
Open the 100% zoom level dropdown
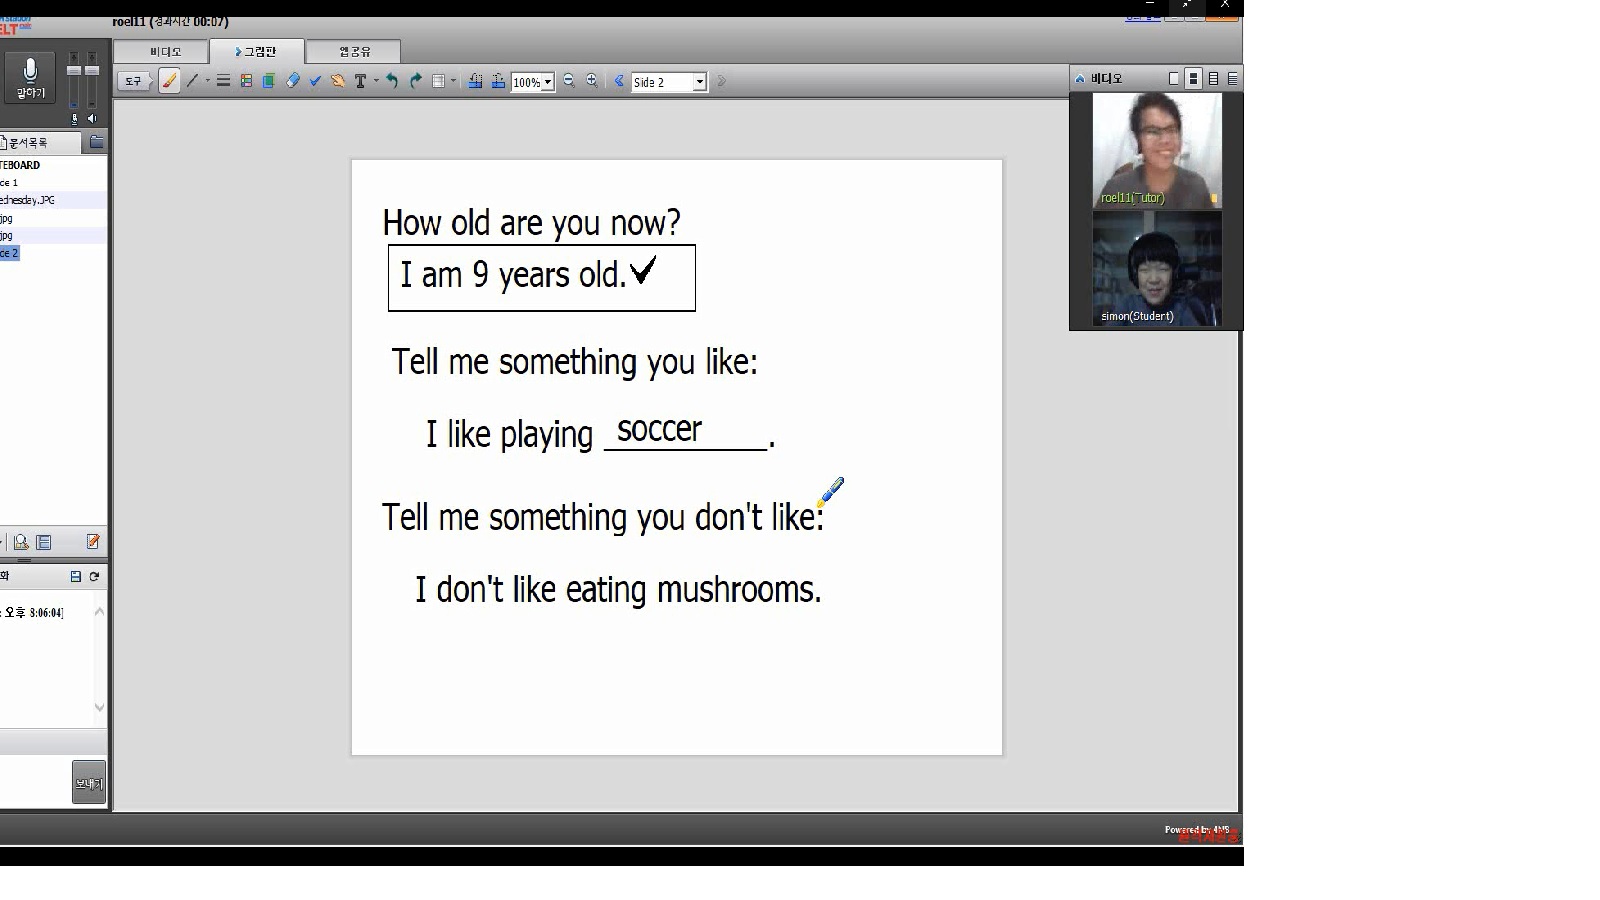(x=547, y=82)
